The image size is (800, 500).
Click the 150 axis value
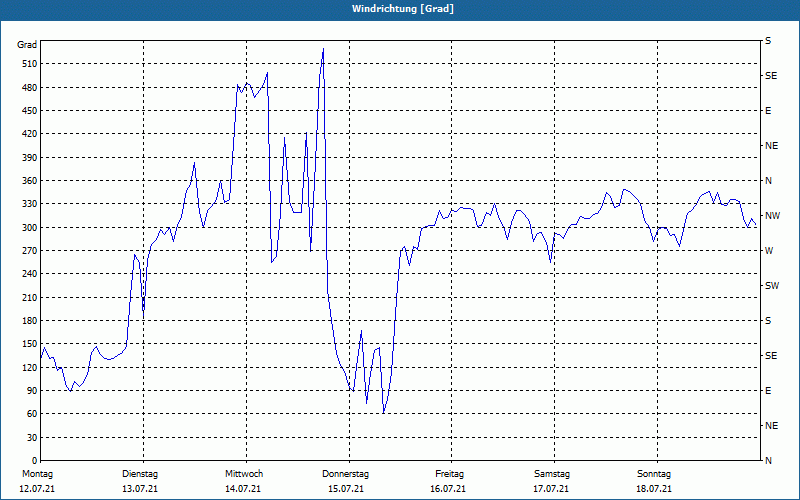tap(30, 344)
